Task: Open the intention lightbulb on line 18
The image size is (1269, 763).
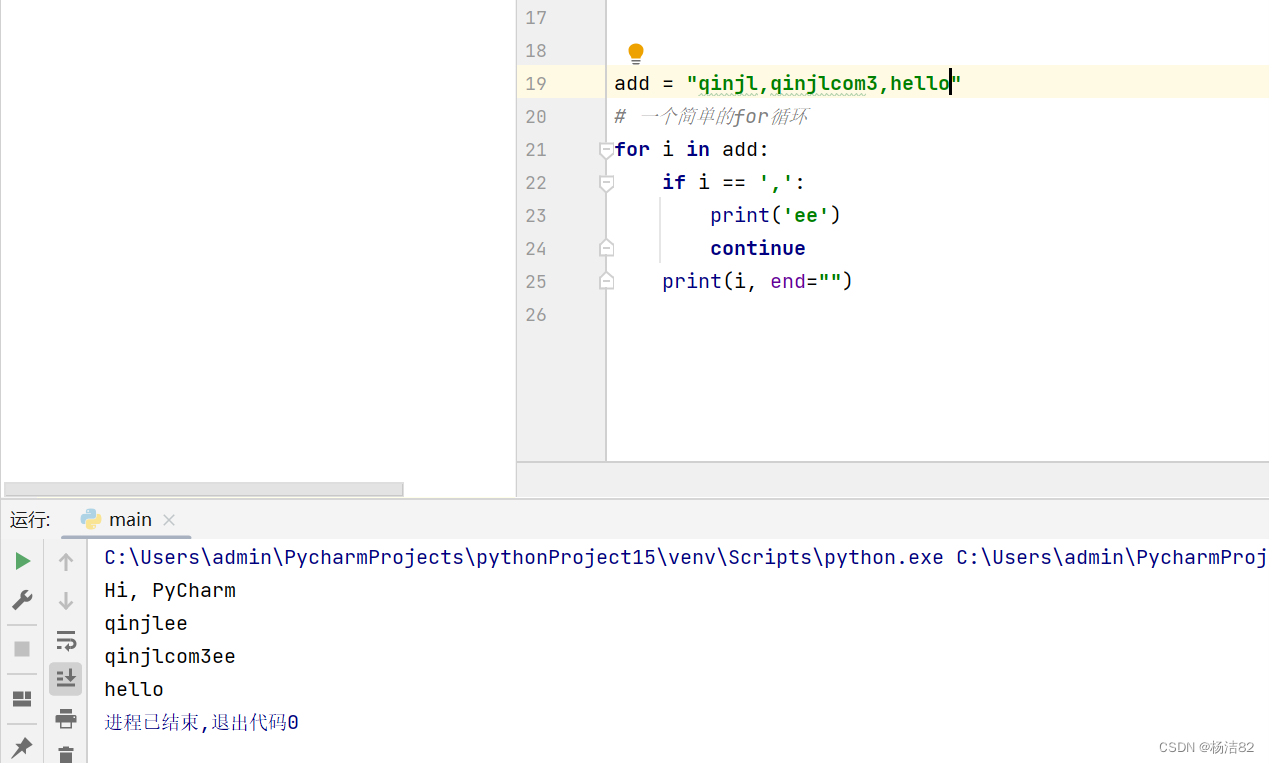Action: (636, 50)
